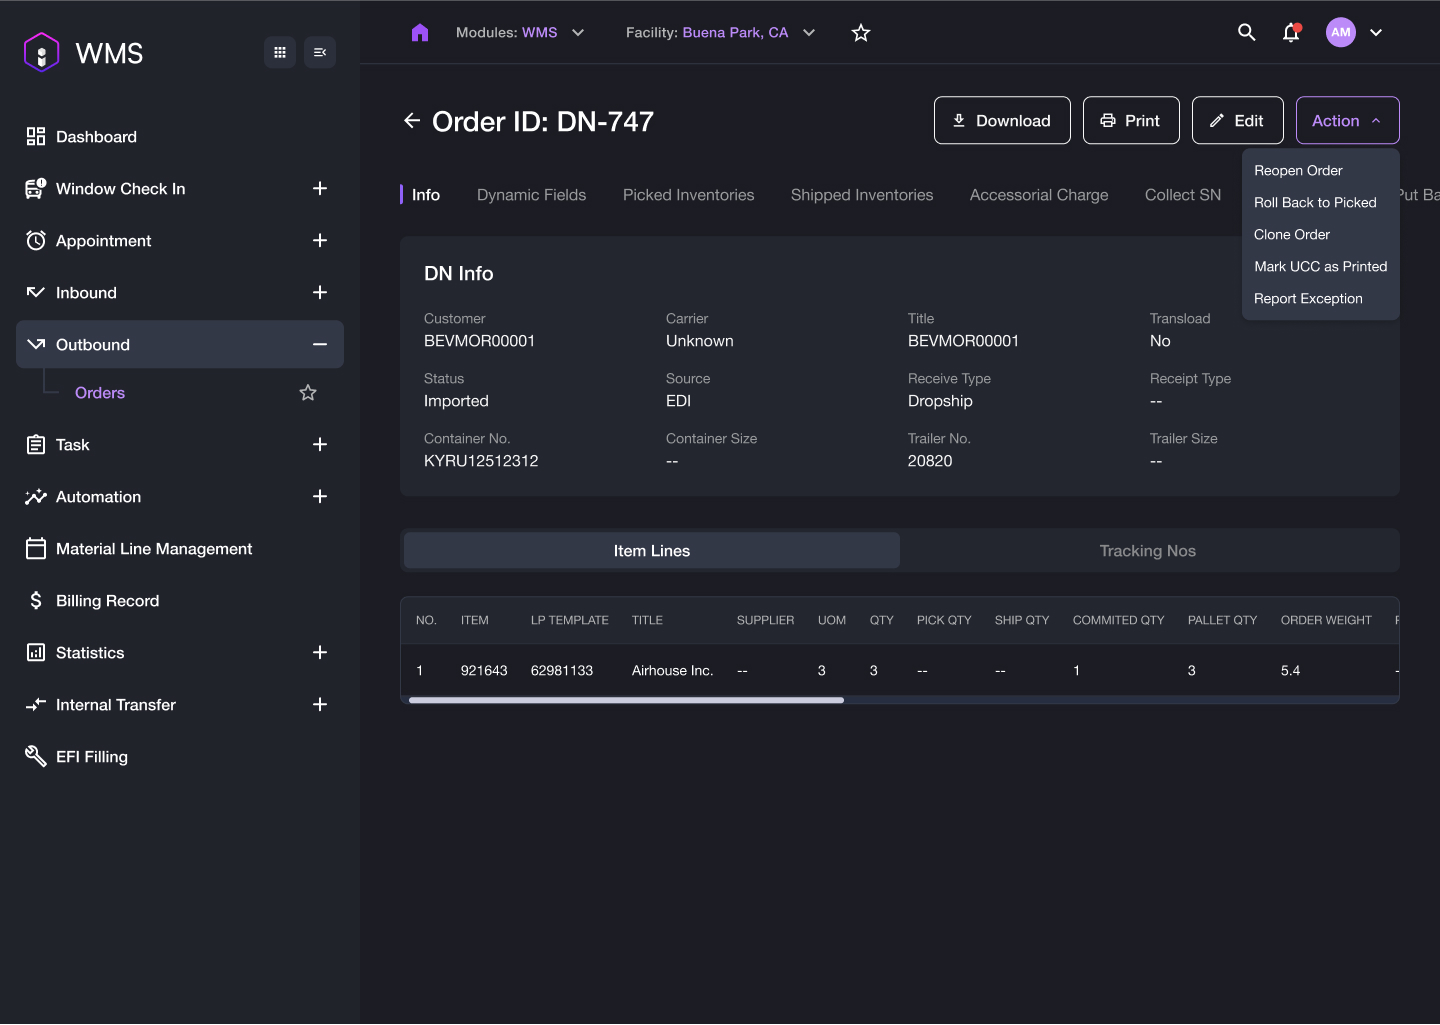1440x1025 pixels.
Task: Click the Appointment clock icon
Action: (36, 240)
